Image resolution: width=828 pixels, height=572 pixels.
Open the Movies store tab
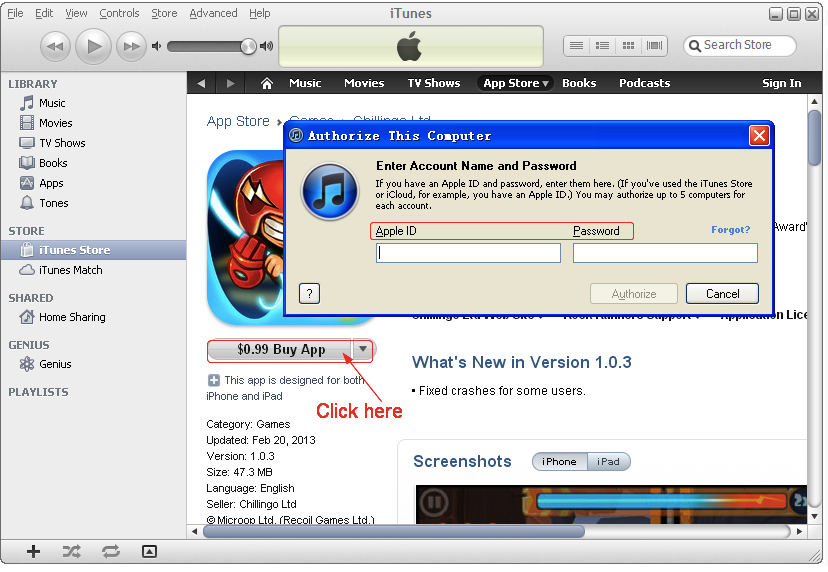pyautogui.click(x=364, y=83)
